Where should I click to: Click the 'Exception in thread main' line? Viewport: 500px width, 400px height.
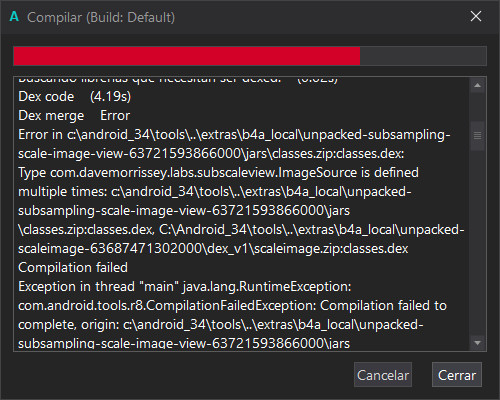(x=185, y=287)
